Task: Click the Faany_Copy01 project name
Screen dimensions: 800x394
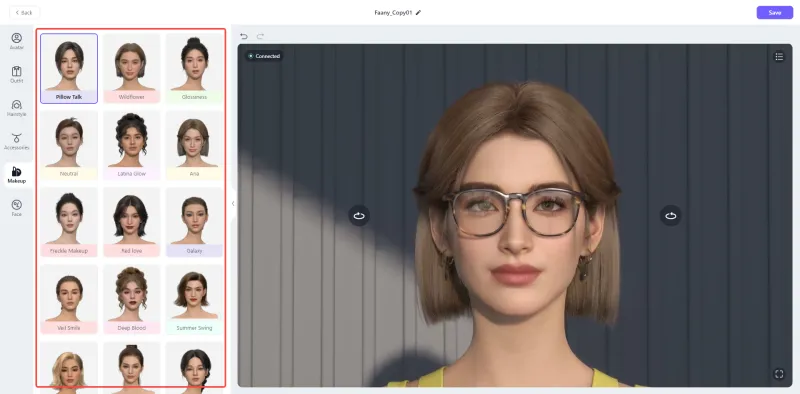Action: [x=393, y=12]
